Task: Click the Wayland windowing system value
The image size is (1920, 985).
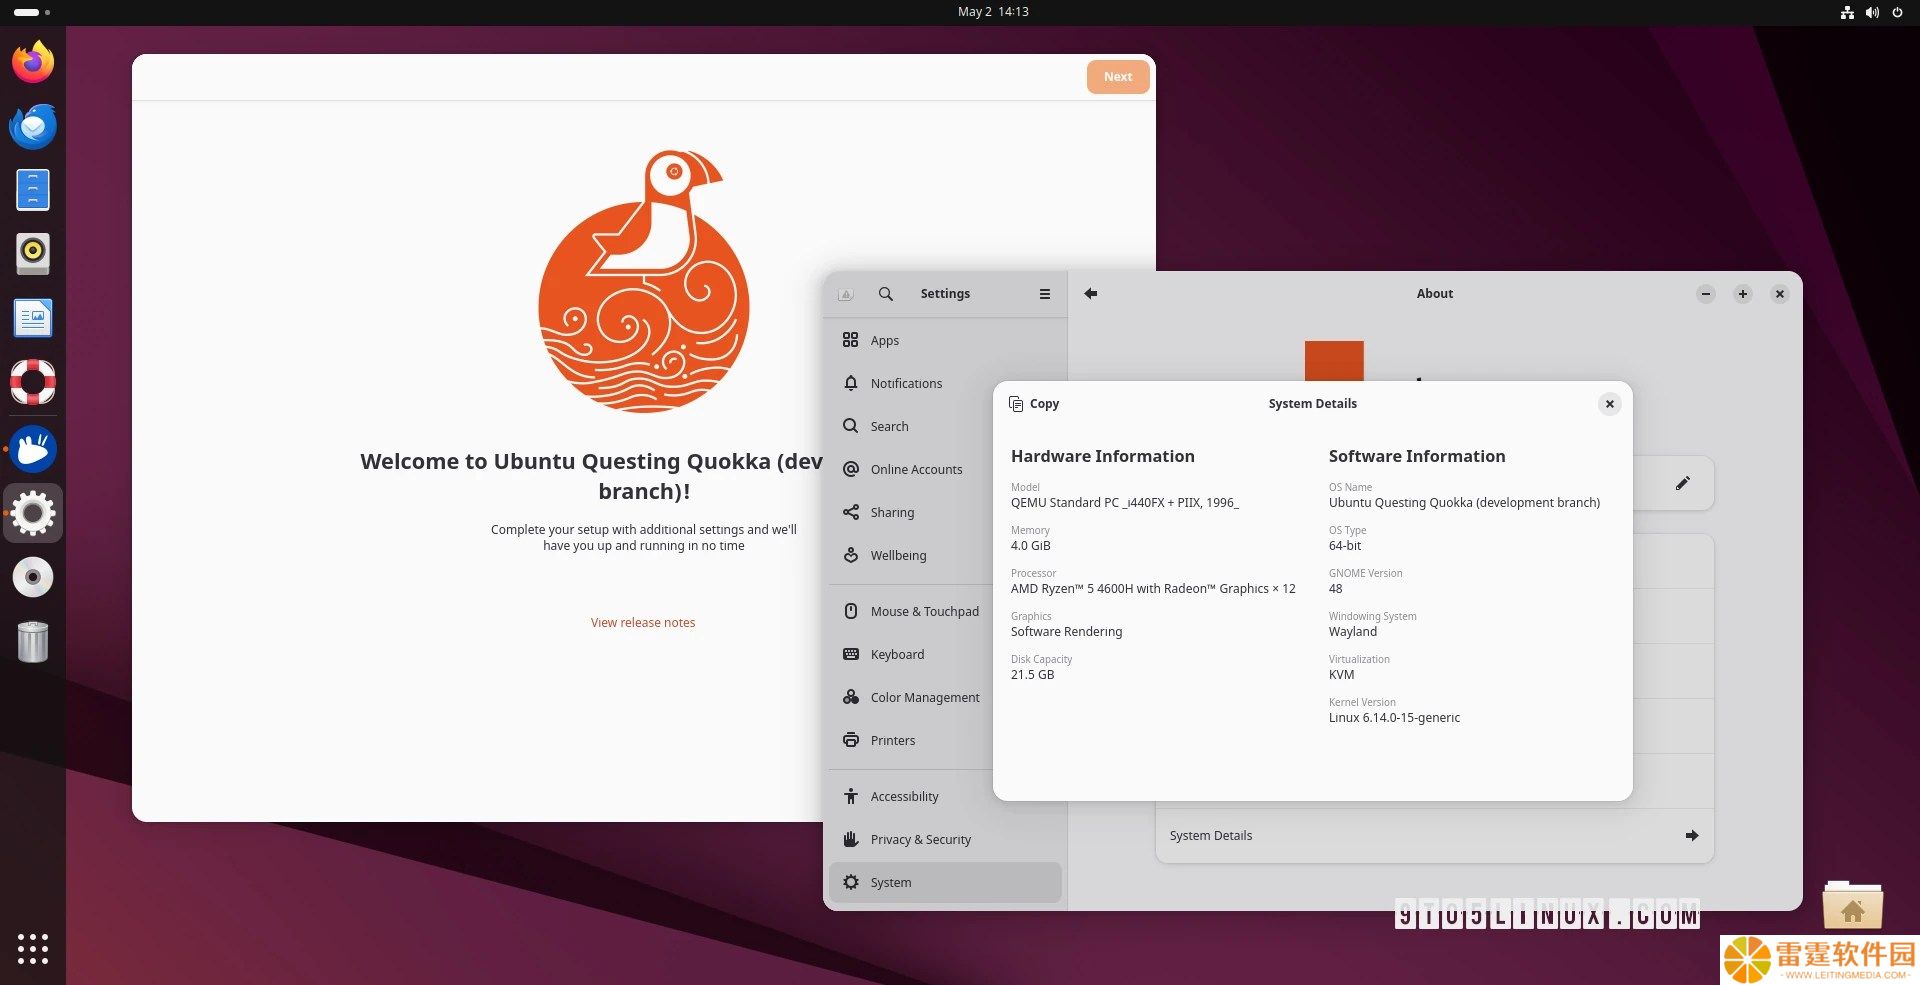Action: pos(1353,632)
